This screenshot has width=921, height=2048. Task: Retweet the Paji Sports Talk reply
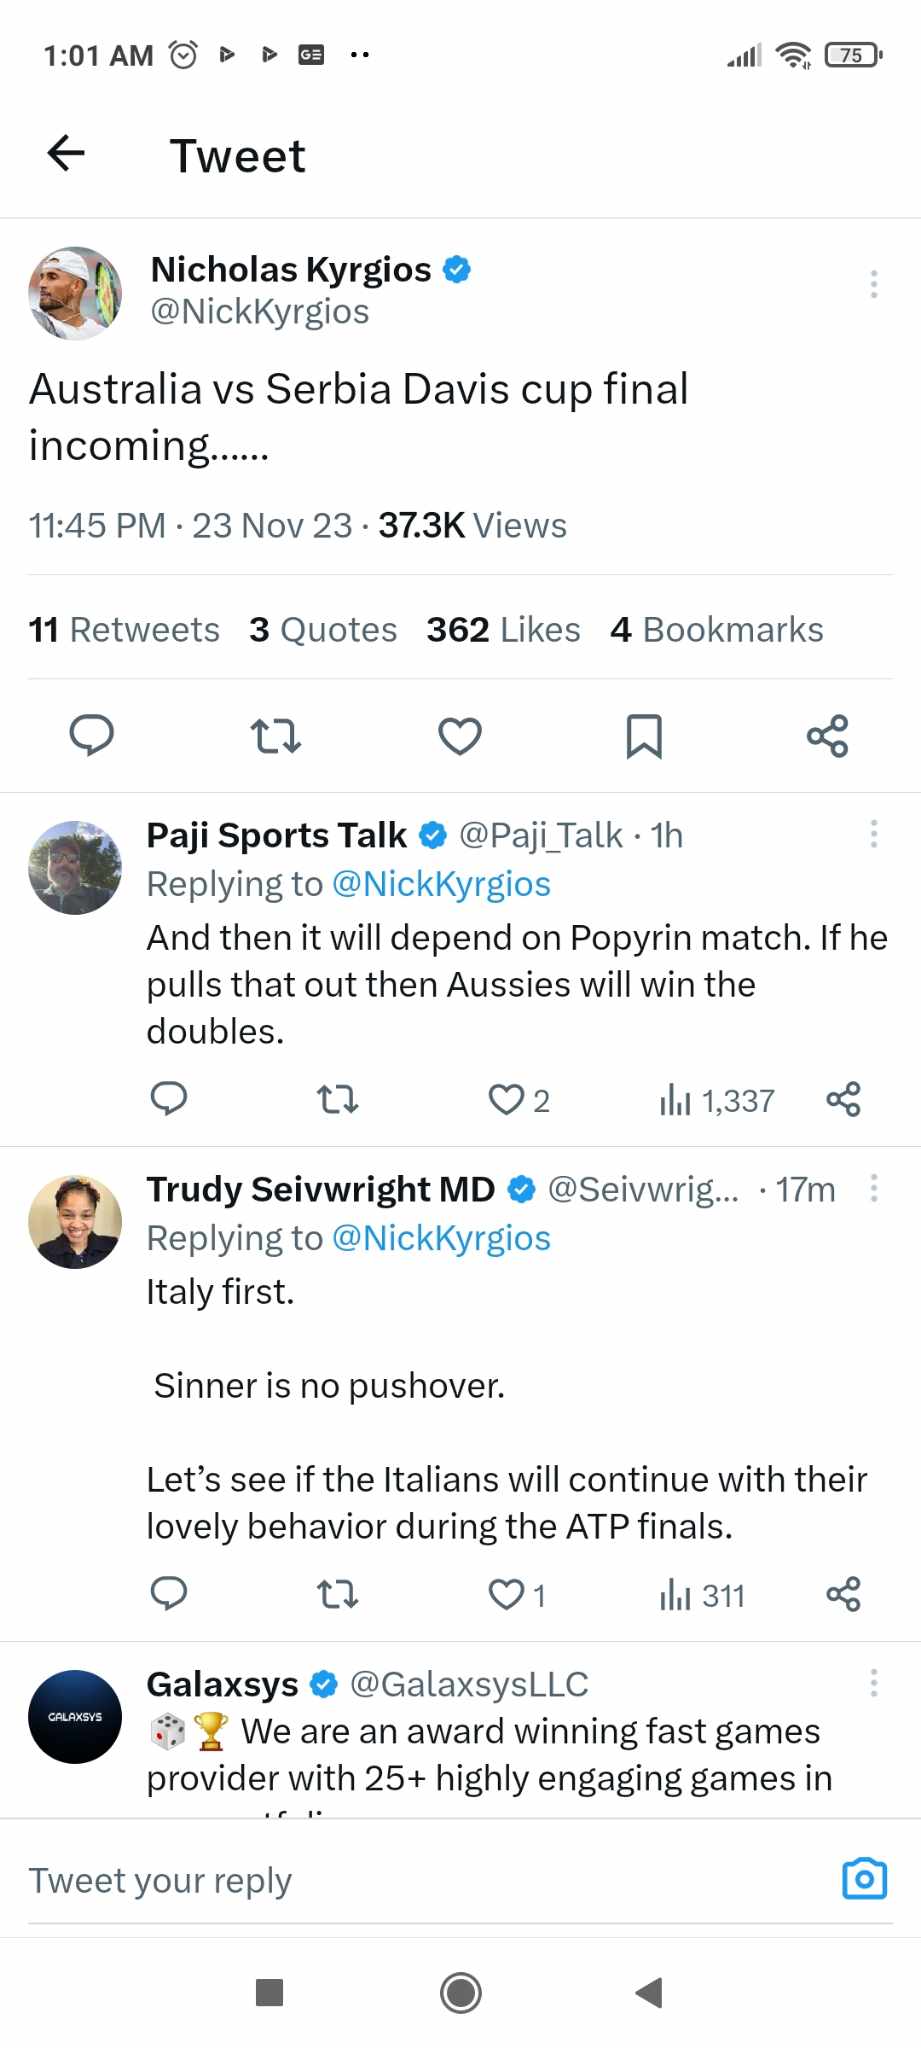[x=337, y=1100]
